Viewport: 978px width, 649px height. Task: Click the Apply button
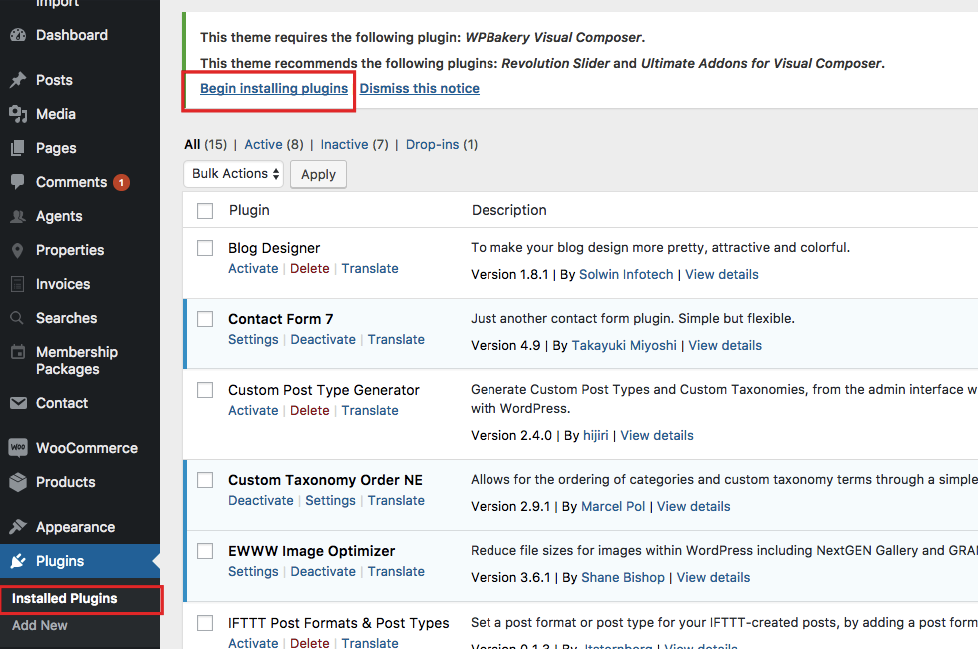pos(318,174)
